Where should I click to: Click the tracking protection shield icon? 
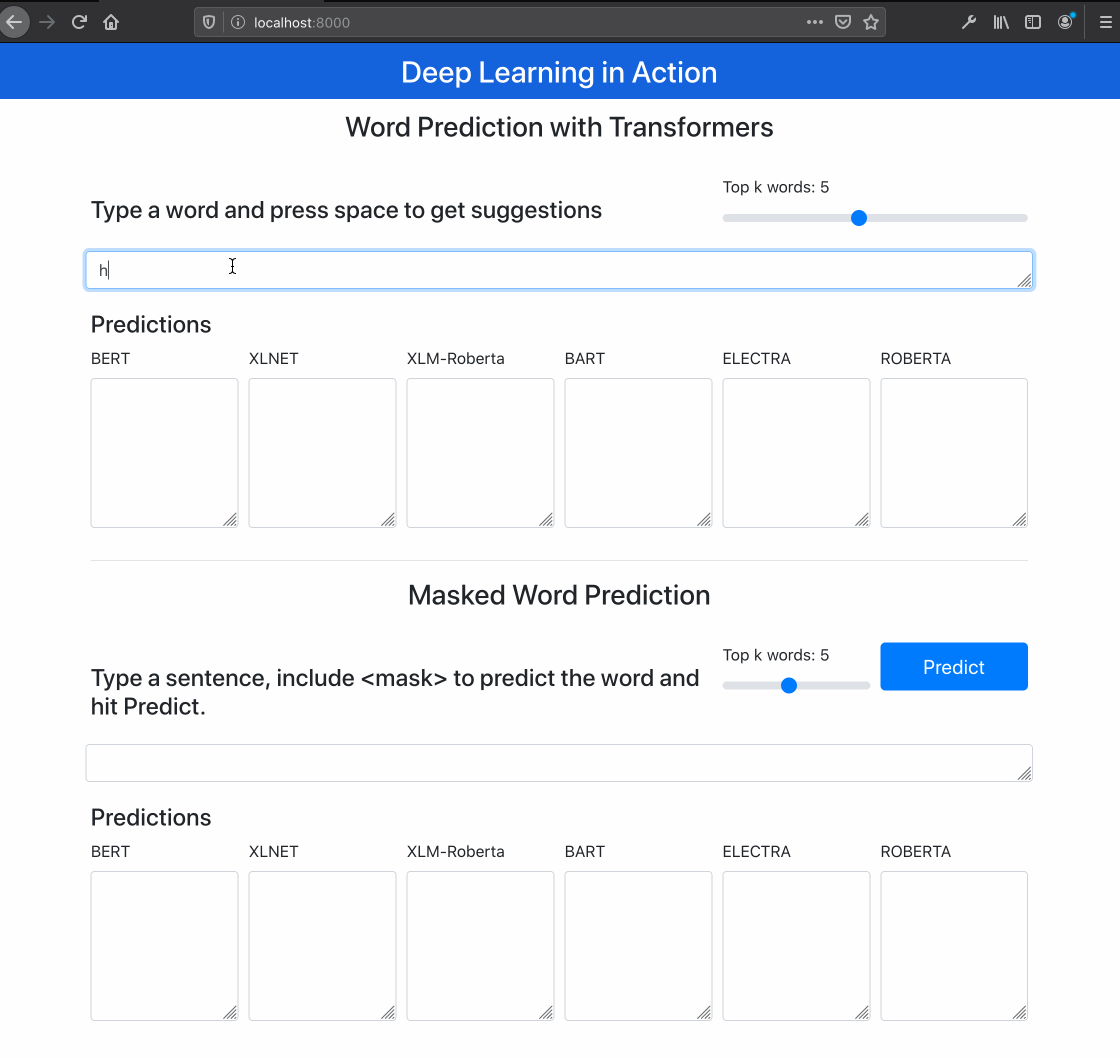[x=209, y=22]
